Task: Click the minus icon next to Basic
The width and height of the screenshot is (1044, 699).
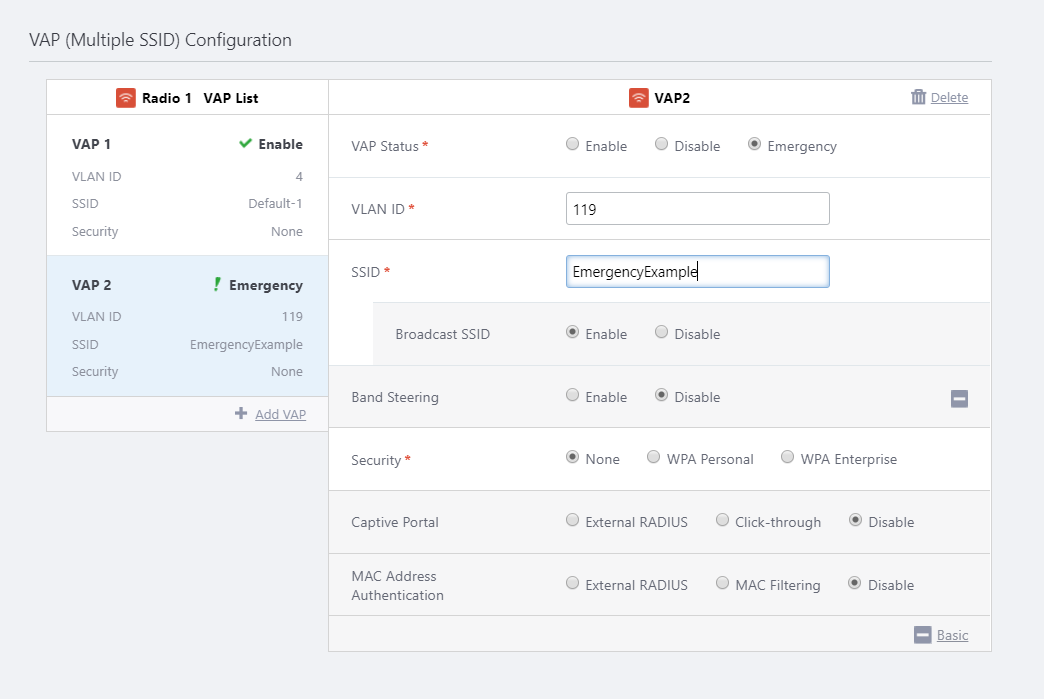Action: [x=922, y=635]
